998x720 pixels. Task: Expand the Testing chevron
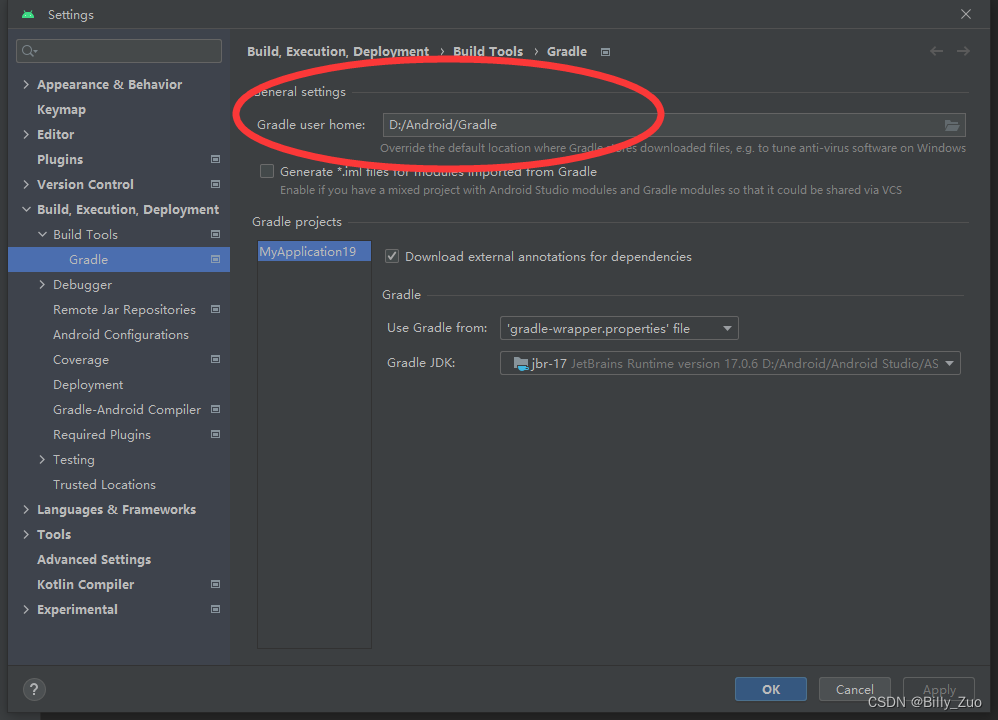pos(42,460)
